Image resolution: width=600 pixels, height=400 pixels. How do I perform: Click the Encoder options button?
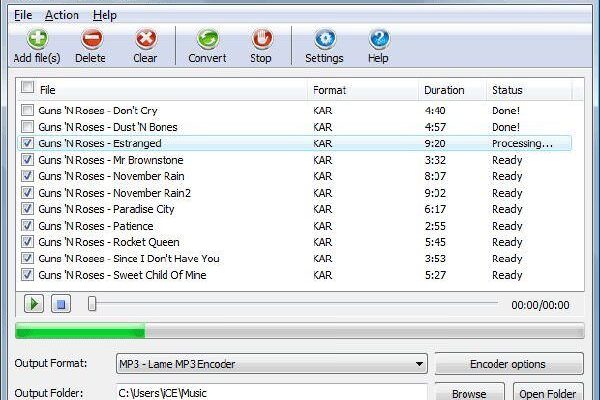point(509,364)
